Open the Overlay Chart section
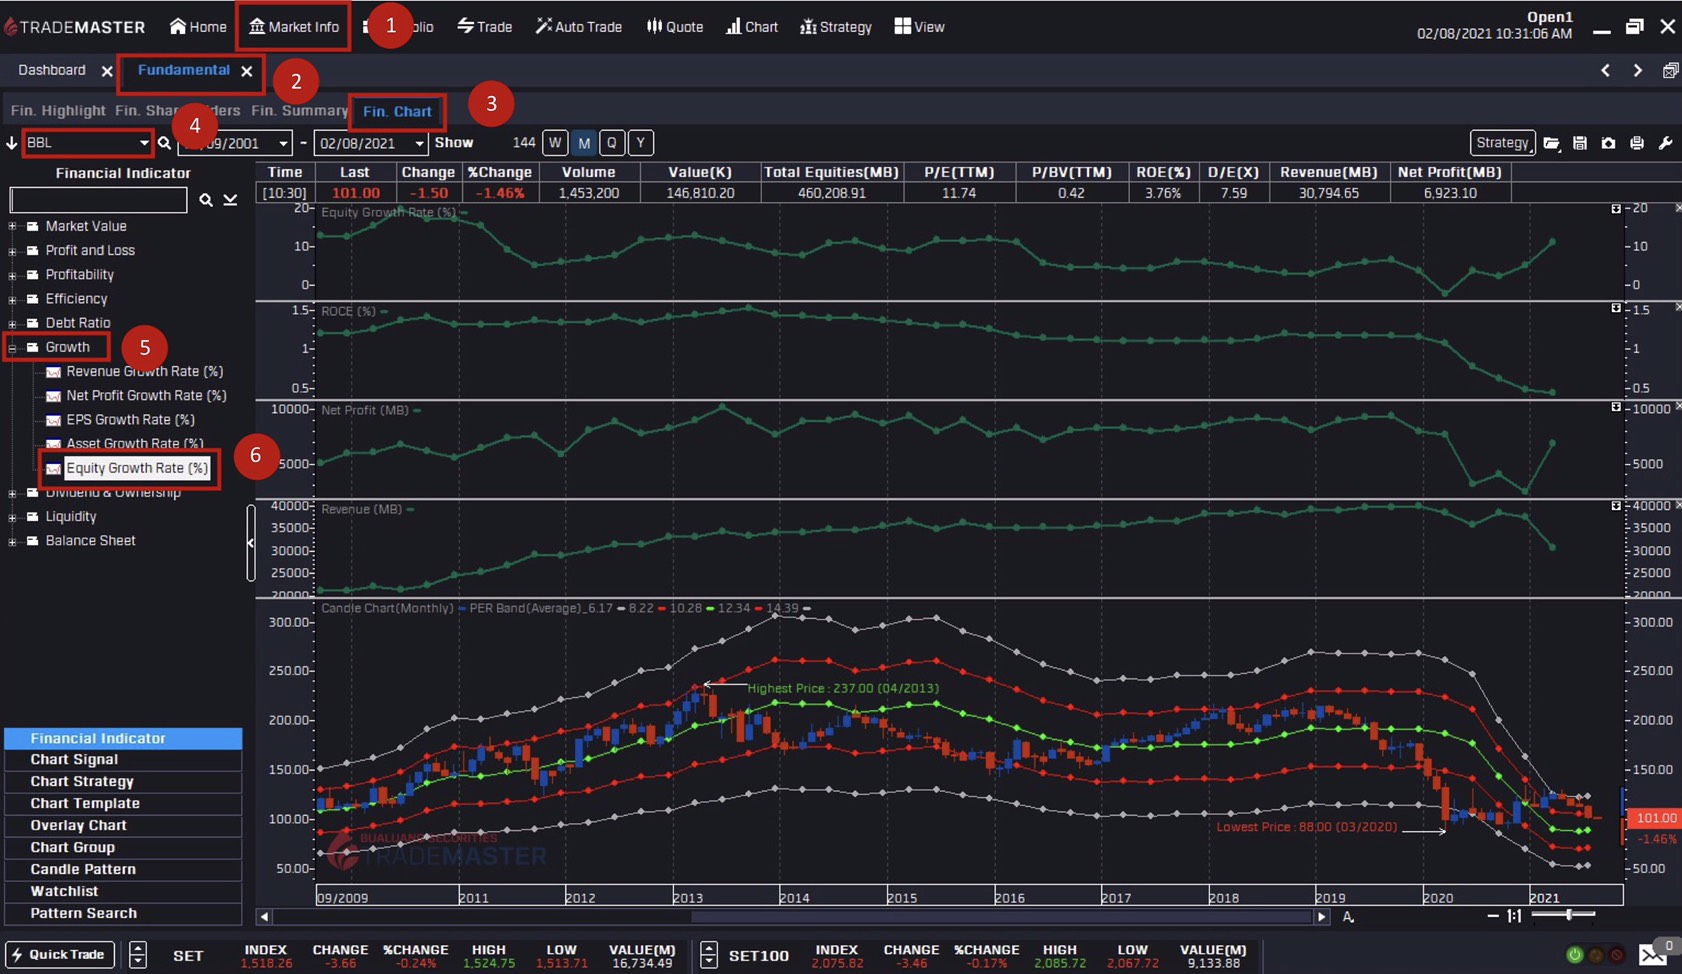1682x974 pixels. pyautogui.click(x=123, y=826)
